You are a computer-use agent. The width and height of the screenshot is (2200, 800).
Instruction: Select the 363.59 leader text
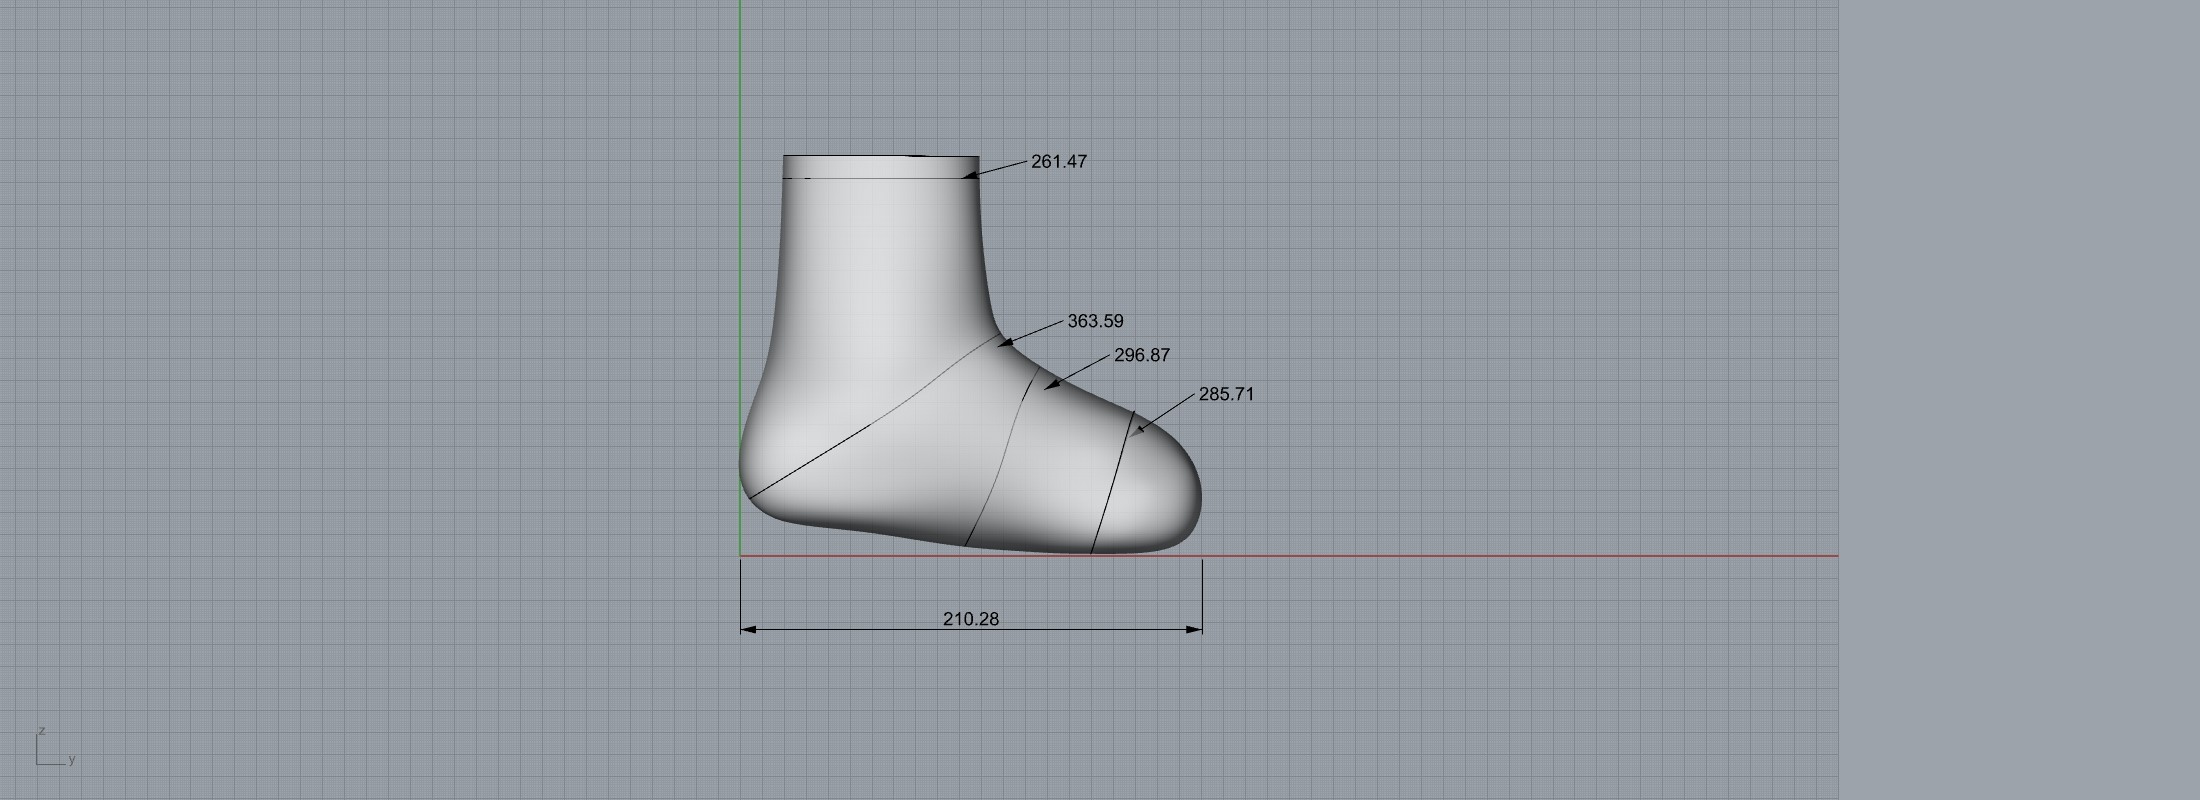point(1095,322)
